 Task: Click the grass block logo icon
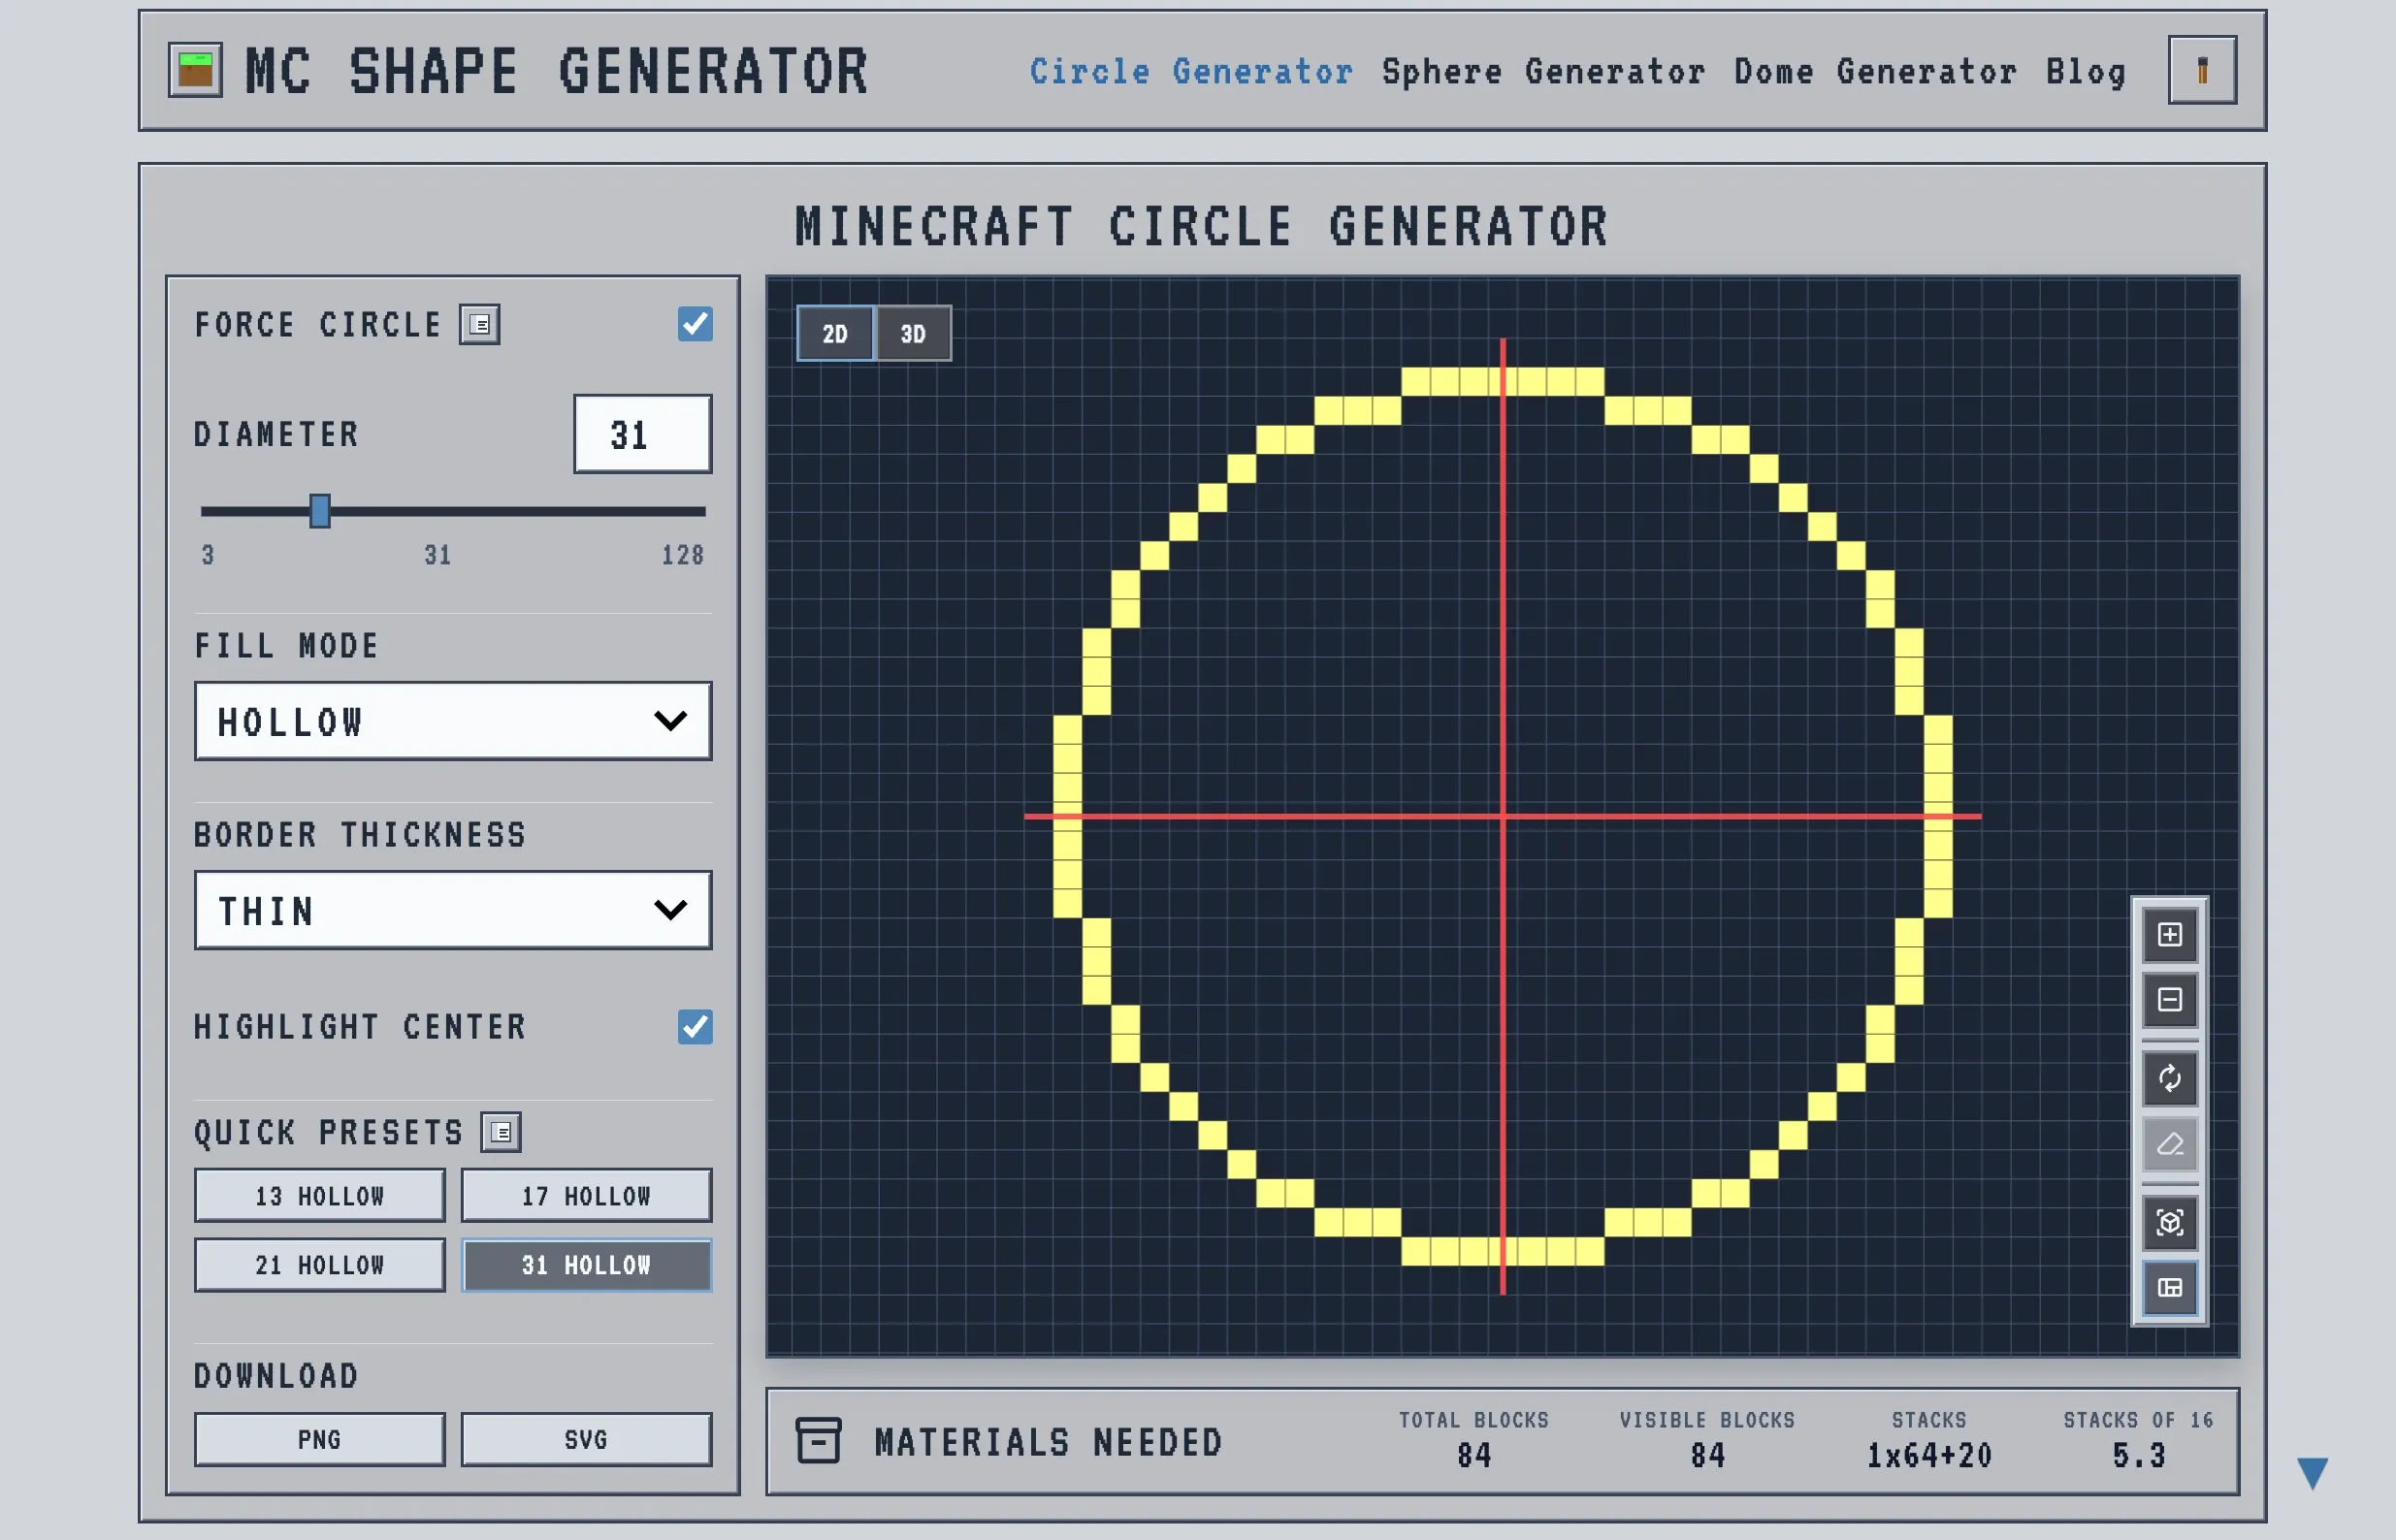point(195,70)
